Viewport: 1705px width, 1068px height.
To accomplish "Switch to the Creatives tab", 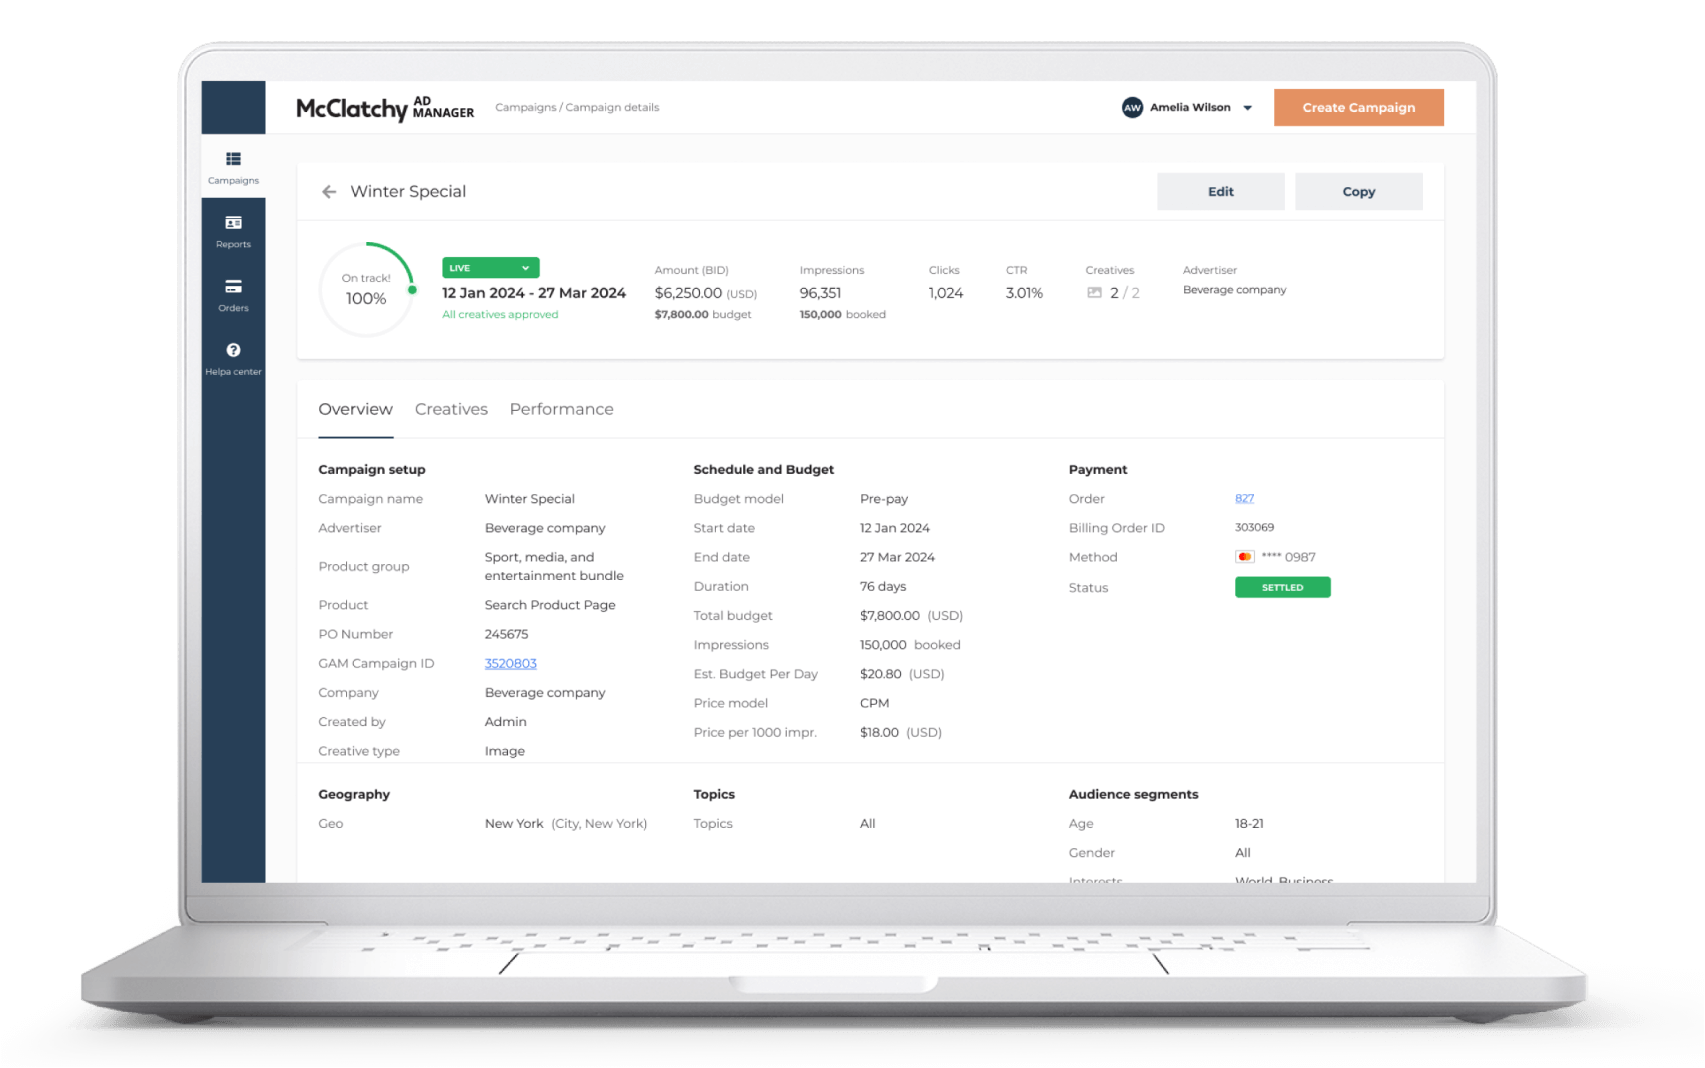I will pos(451,409).
